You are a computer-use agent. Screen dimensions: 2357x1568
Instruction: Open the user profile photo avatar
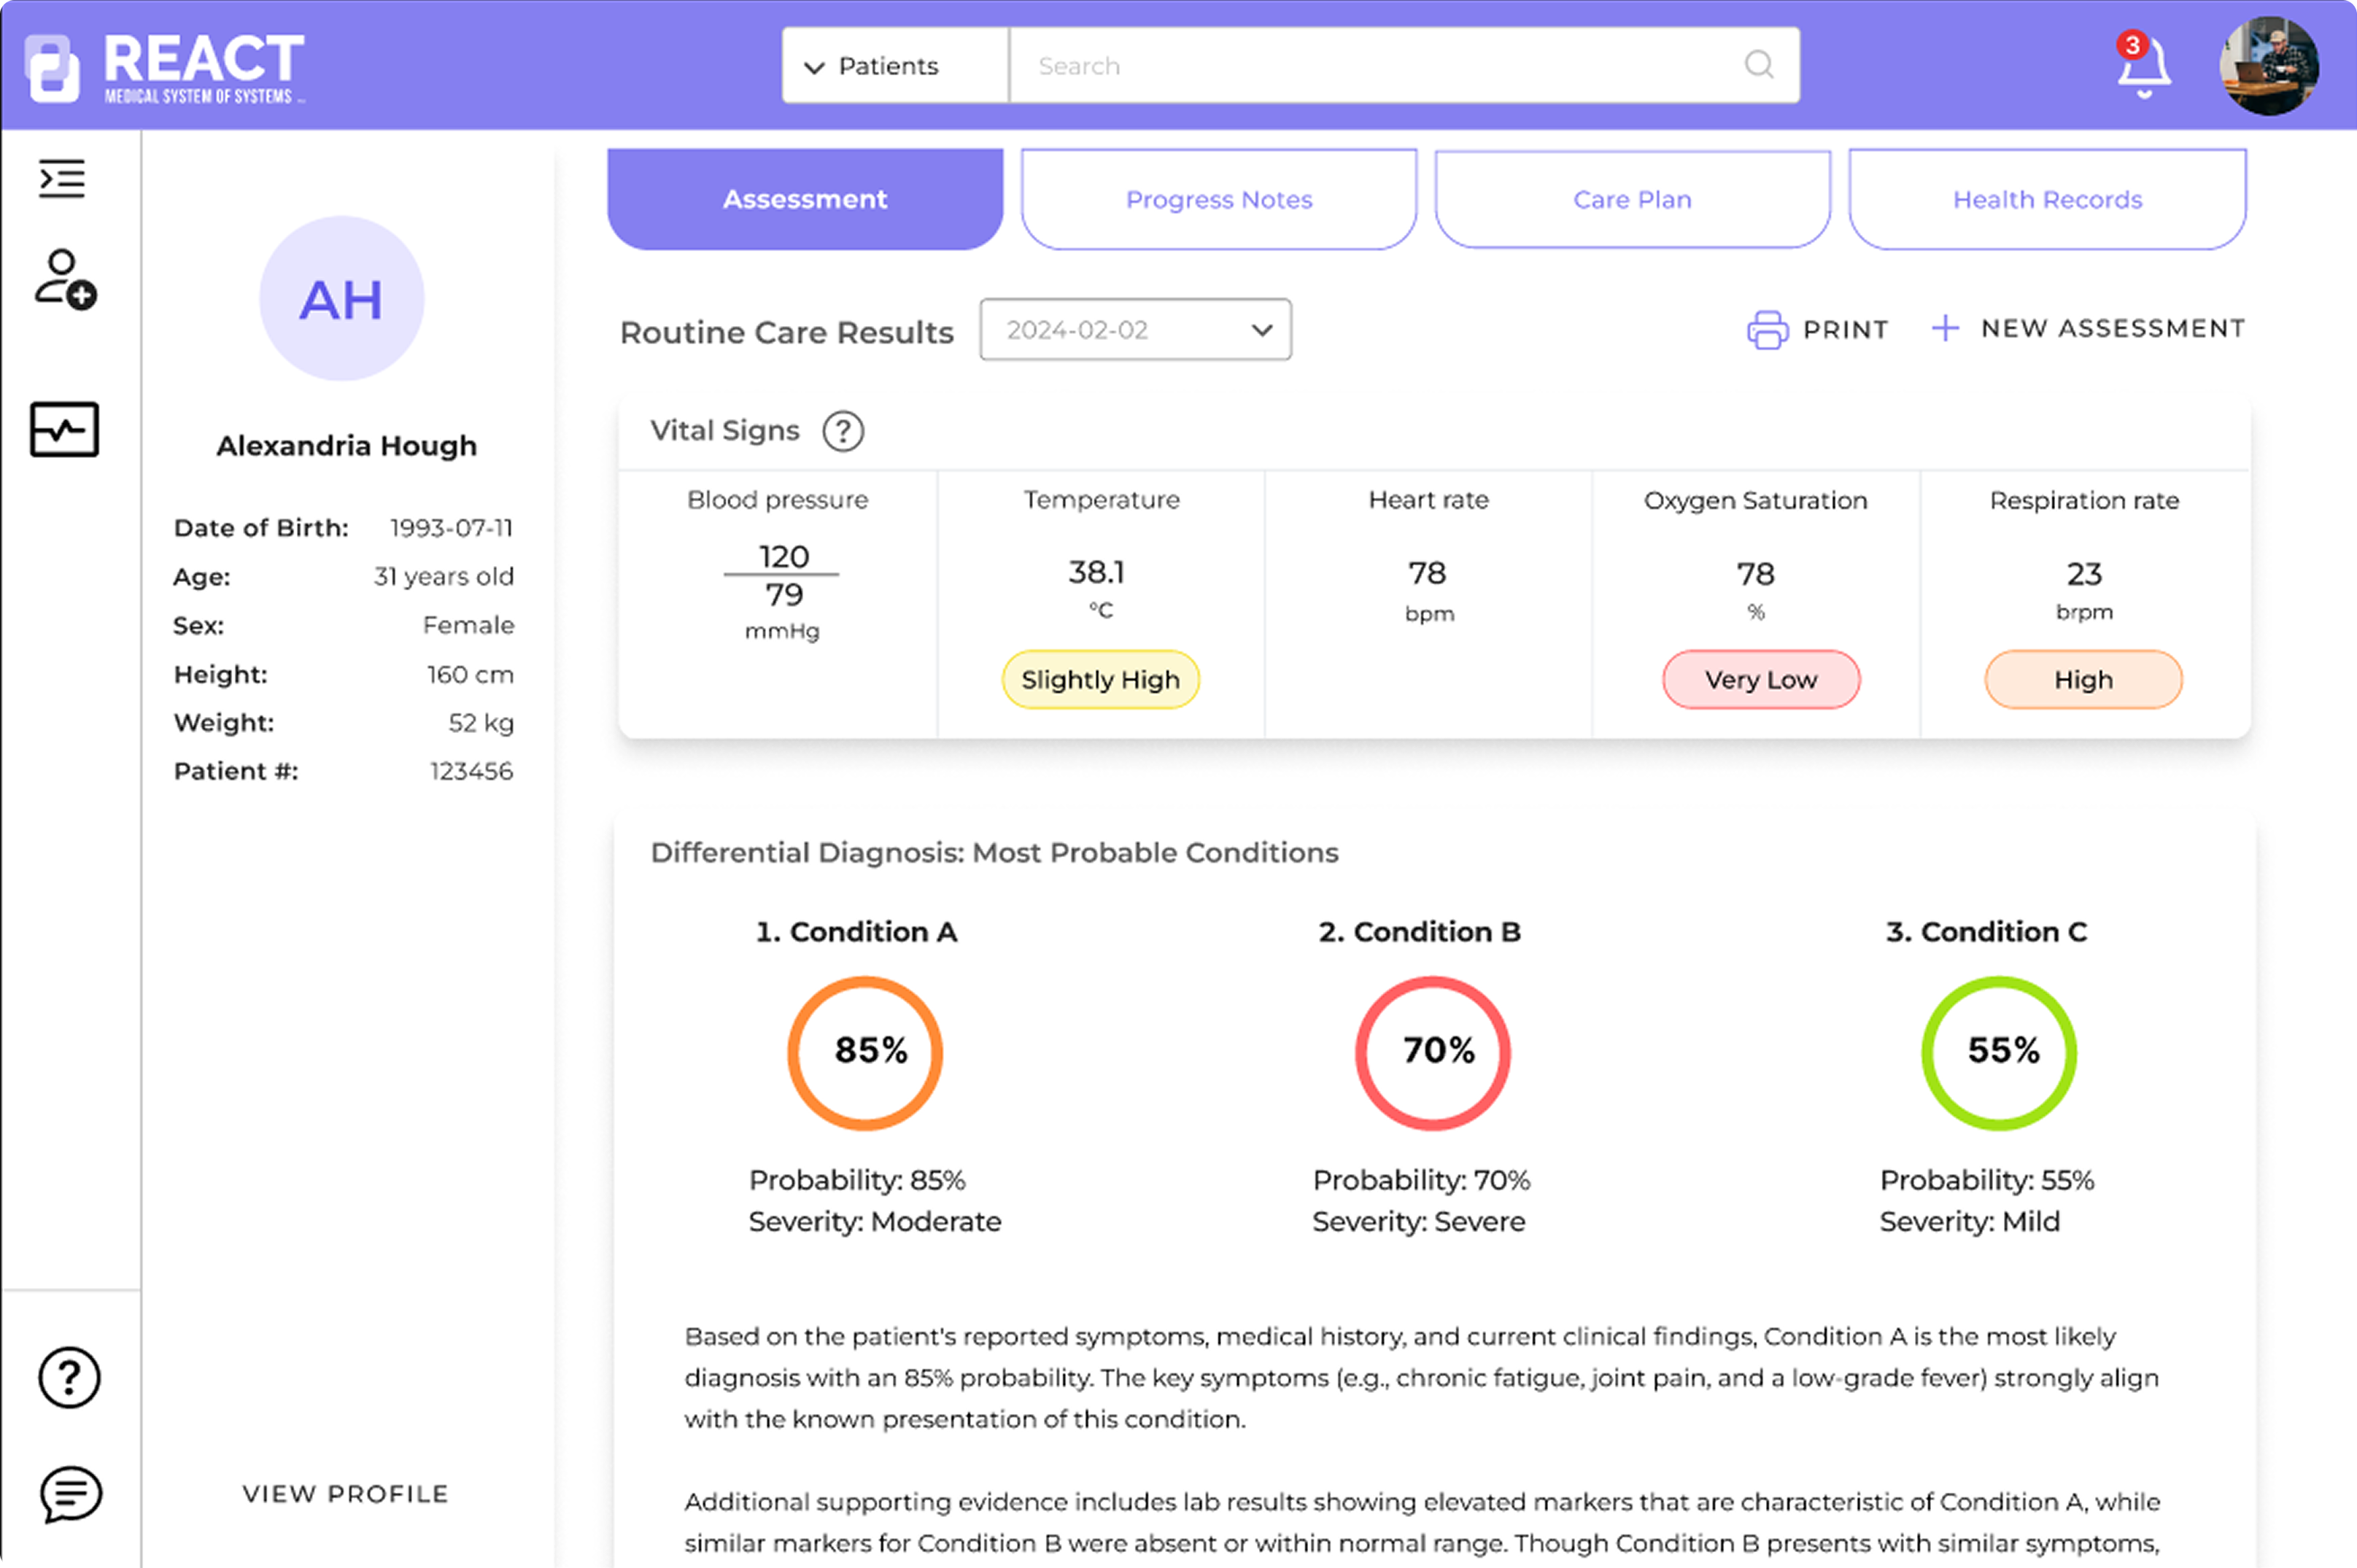pyautogui.click(x=2268, y=66)
